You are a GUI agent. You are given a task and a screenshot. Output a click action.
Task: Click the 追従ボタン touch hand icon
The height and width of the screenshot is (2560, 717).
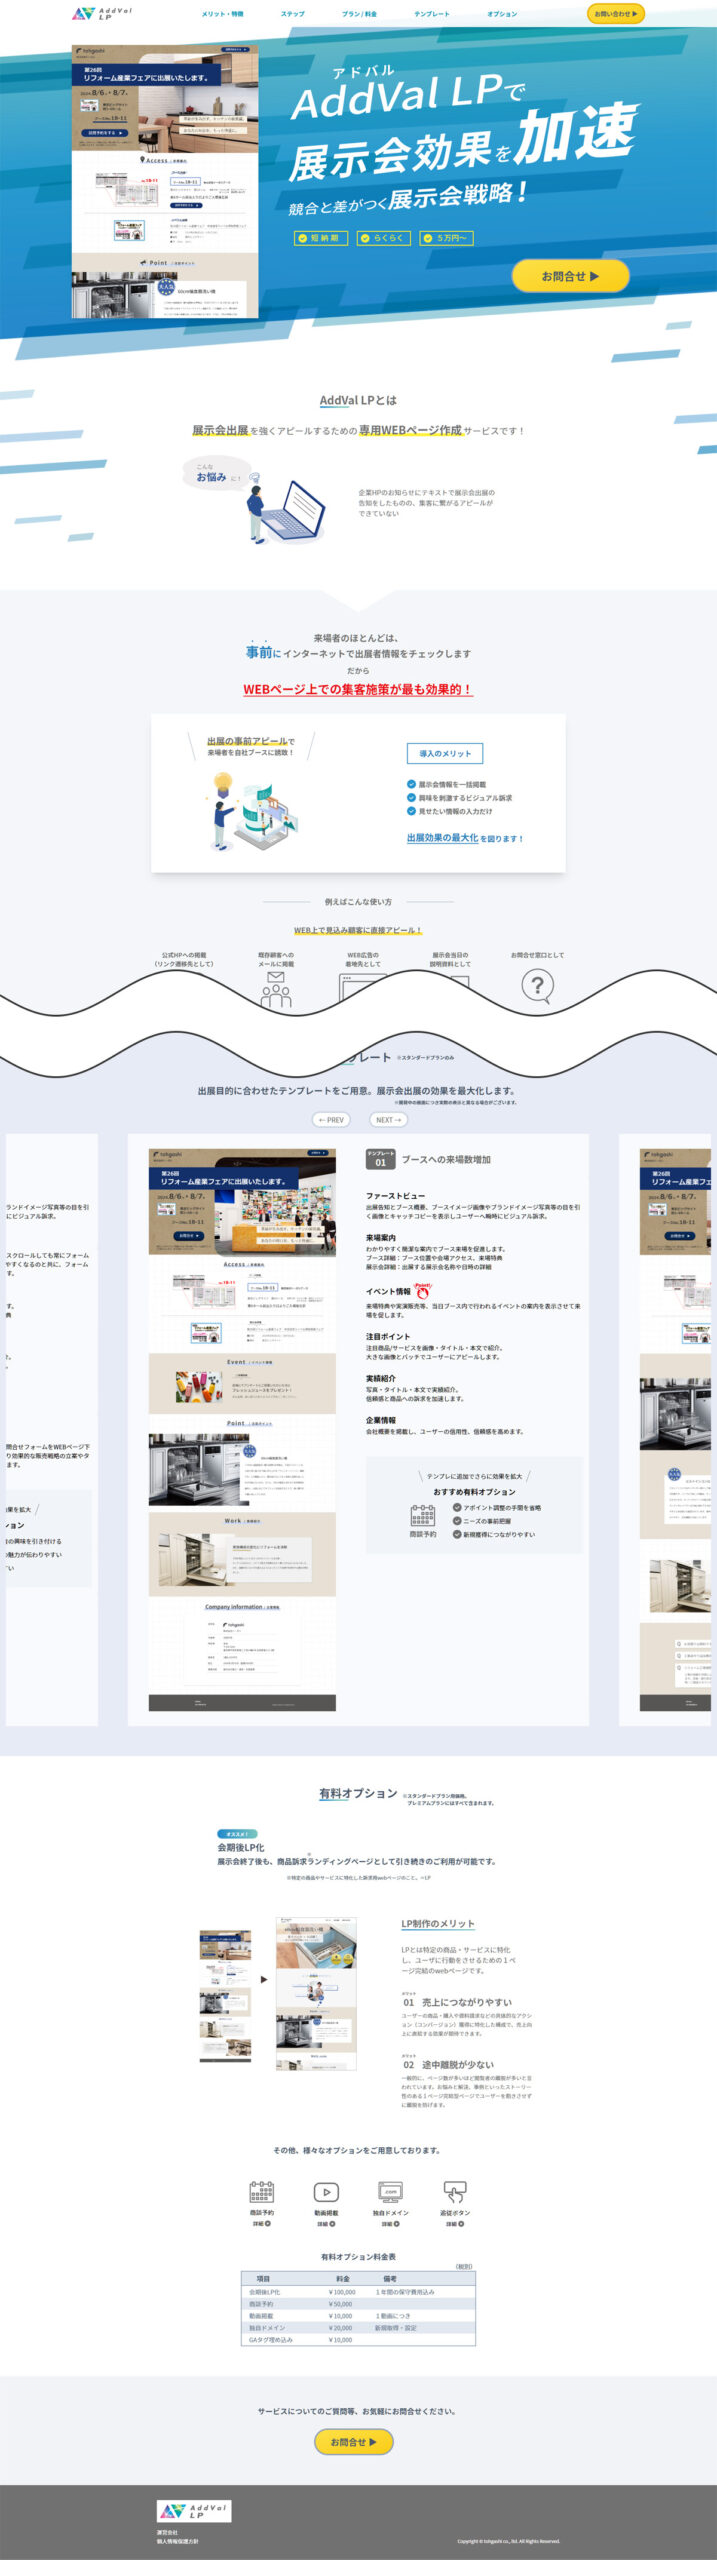[455, 2192]
